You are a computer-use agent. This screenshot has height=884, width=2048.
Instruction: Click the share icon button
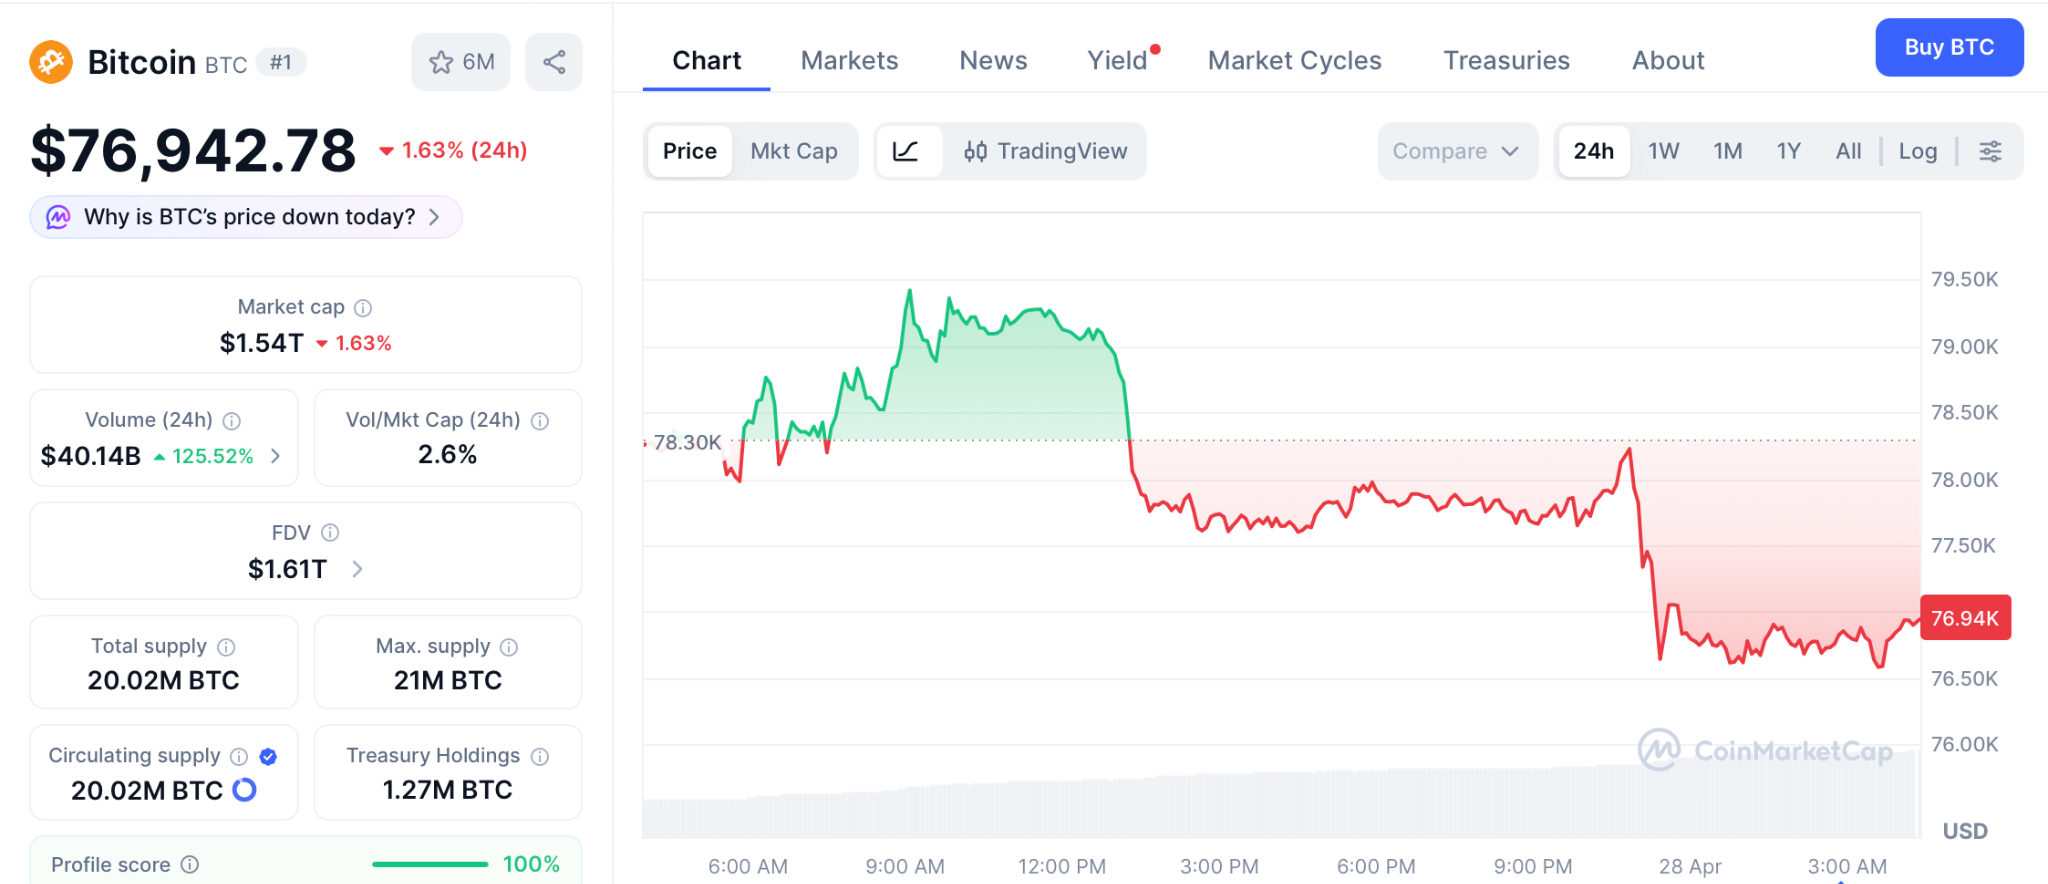pyautogui.click(x=554, y=62)
